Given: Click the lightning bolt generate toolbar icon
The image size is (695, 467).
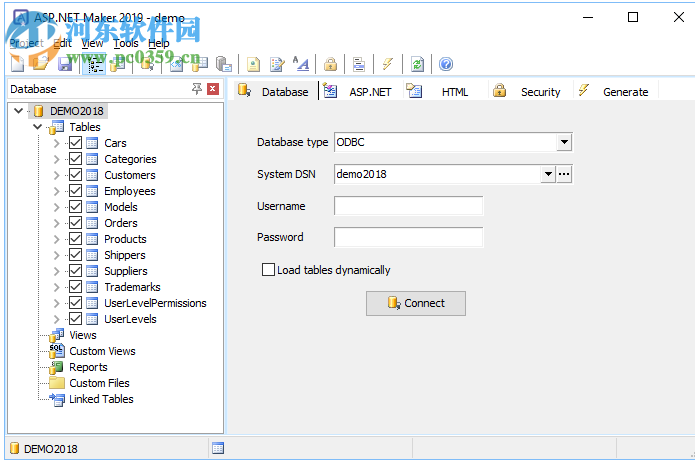Looking at the screenshot, I should coord(388,64).
